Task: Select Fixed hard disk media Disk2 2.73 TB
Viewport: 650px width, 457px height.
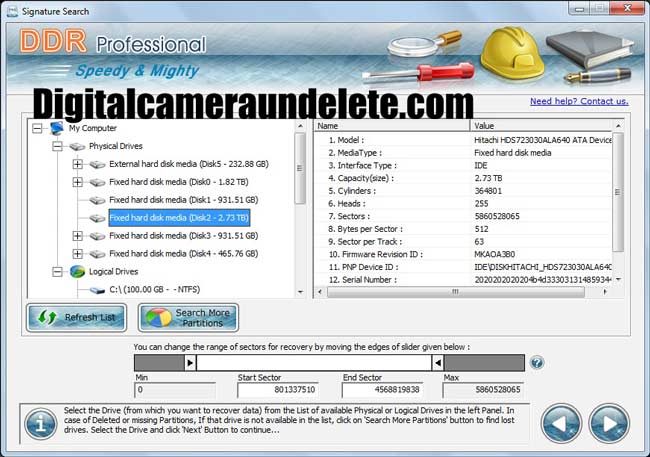Action: click(x=179, y=218)
